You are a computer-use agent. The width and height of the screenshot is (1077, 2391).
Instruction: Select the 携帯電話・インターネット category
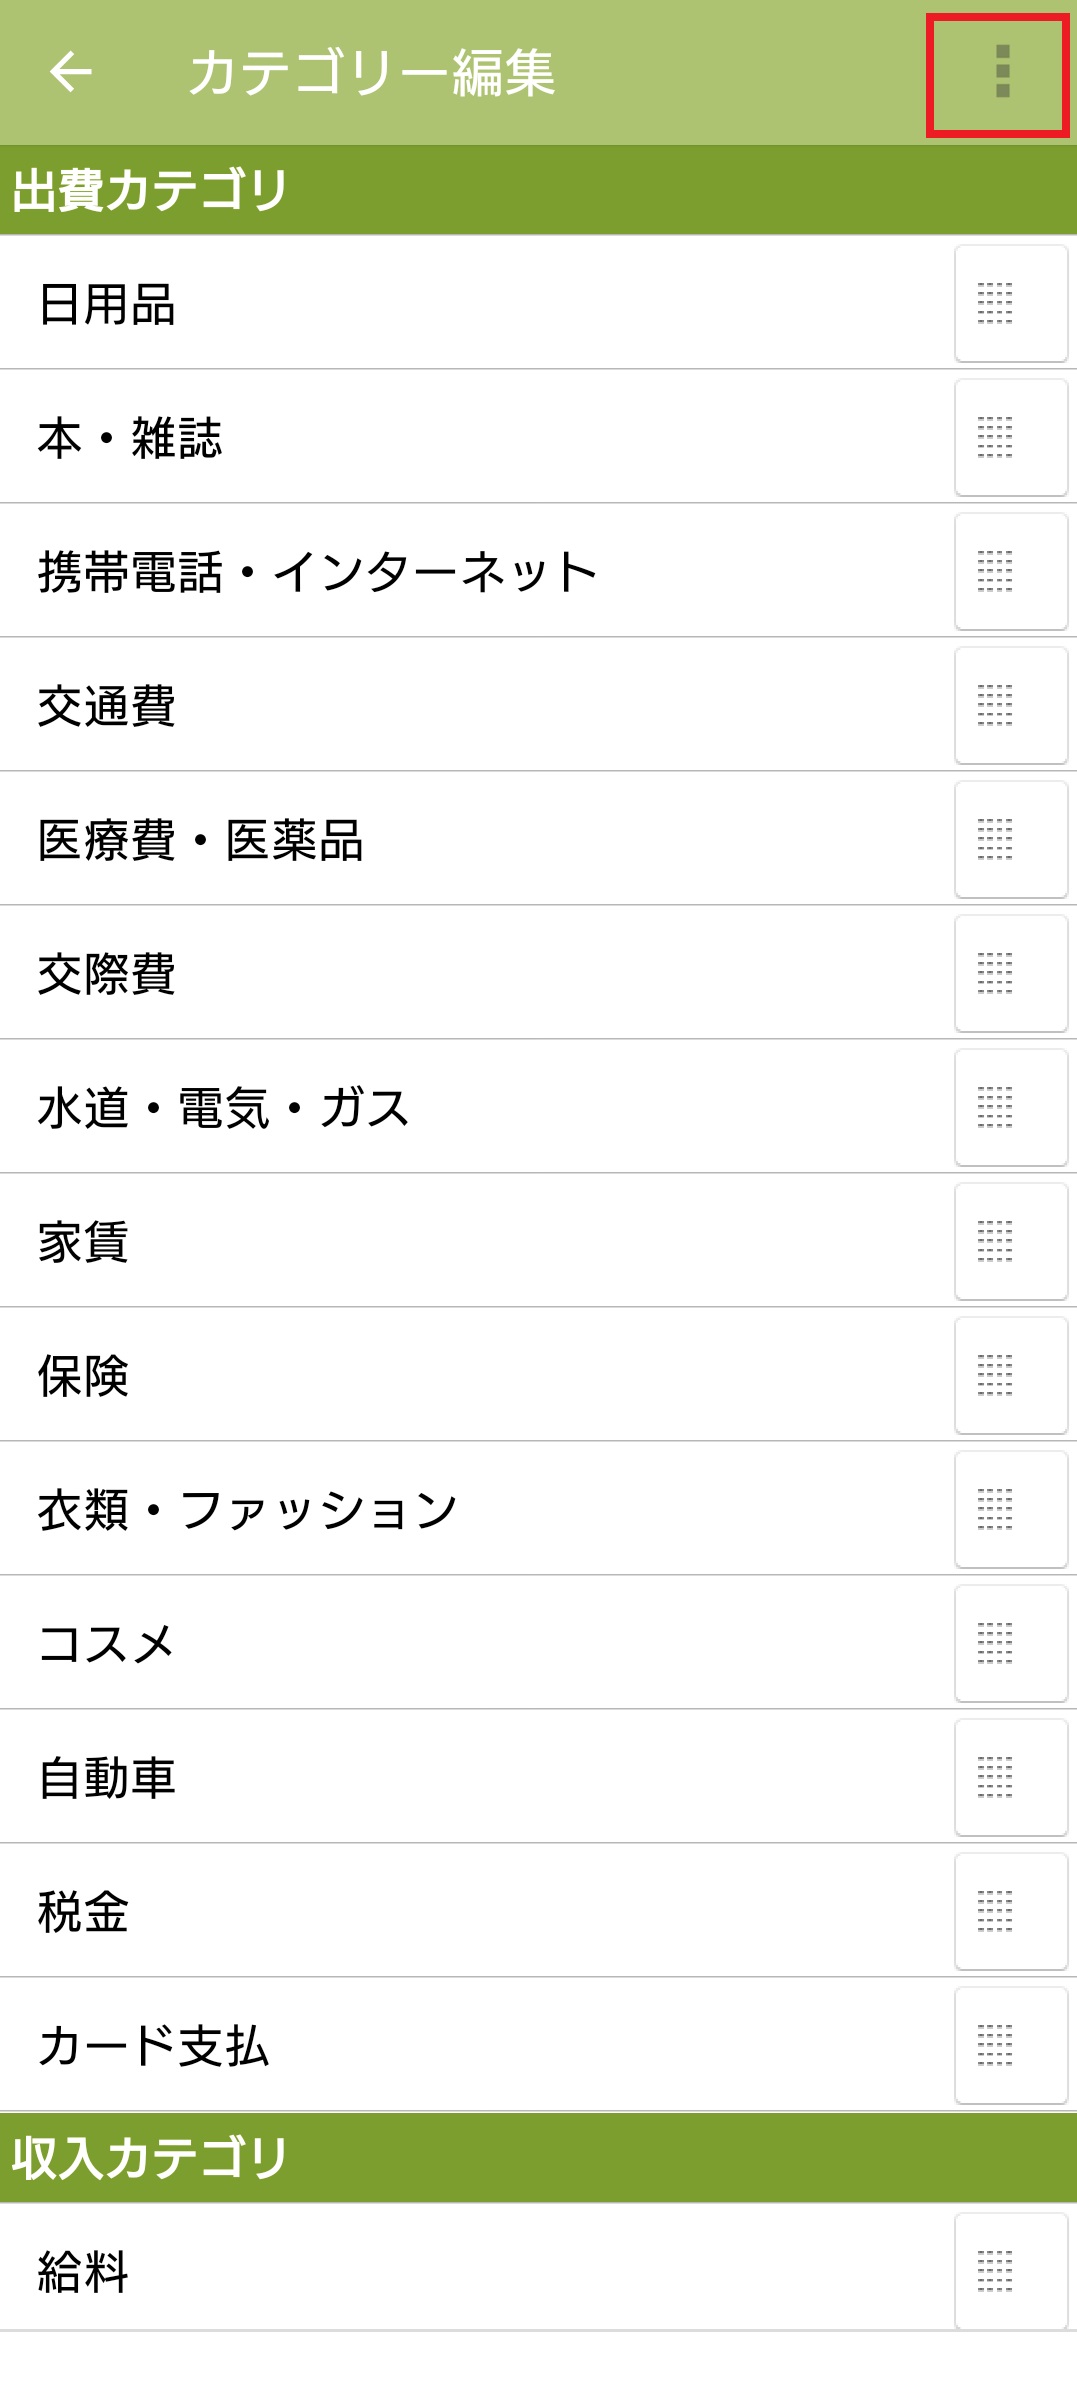coord(318,572)
